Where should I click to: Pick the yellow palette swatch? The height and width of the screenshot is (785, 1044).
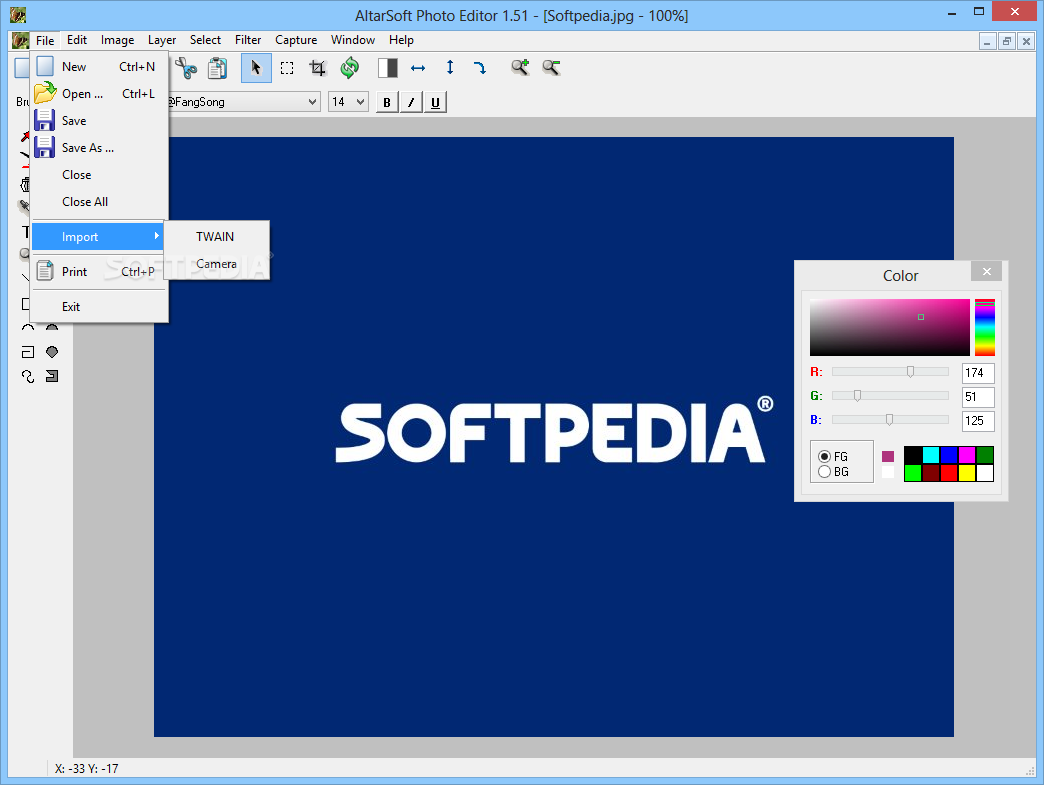[967, 473]
